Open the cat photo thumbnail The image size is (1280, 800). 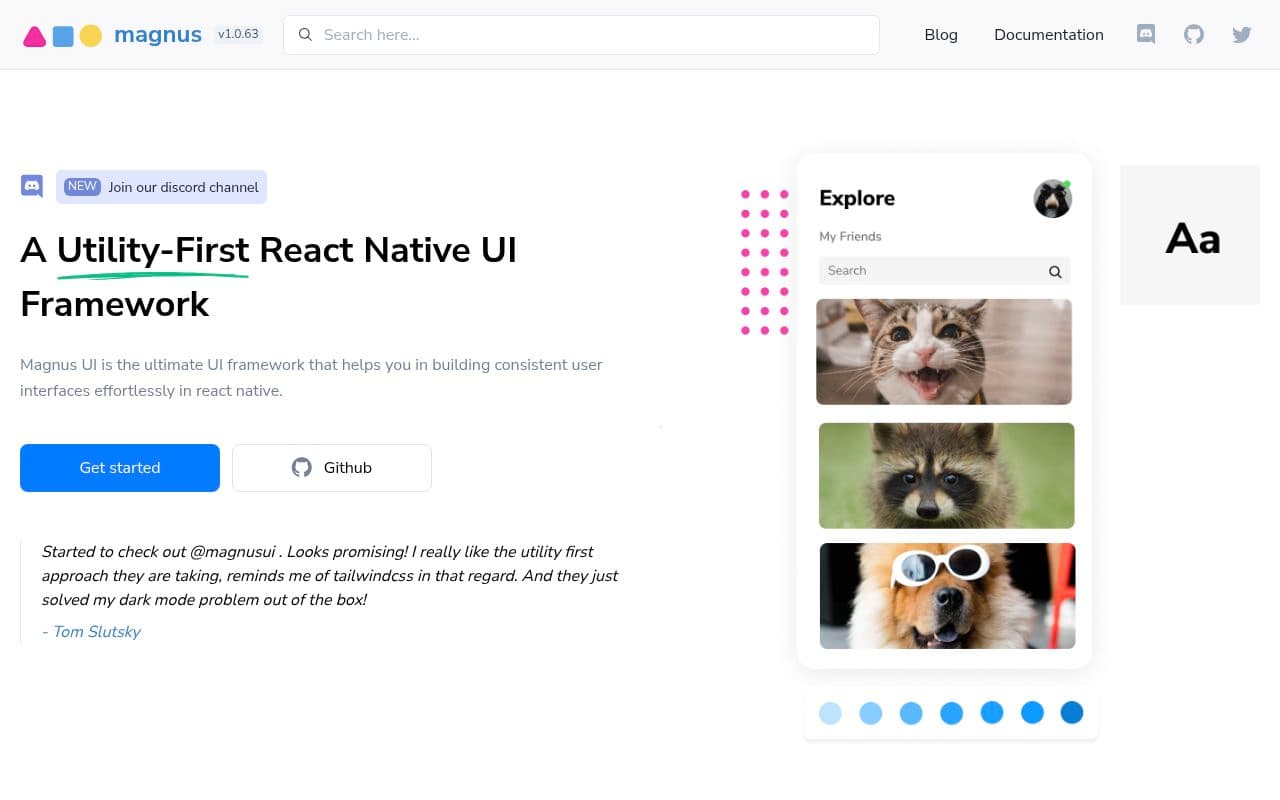[x=944, y=352]
